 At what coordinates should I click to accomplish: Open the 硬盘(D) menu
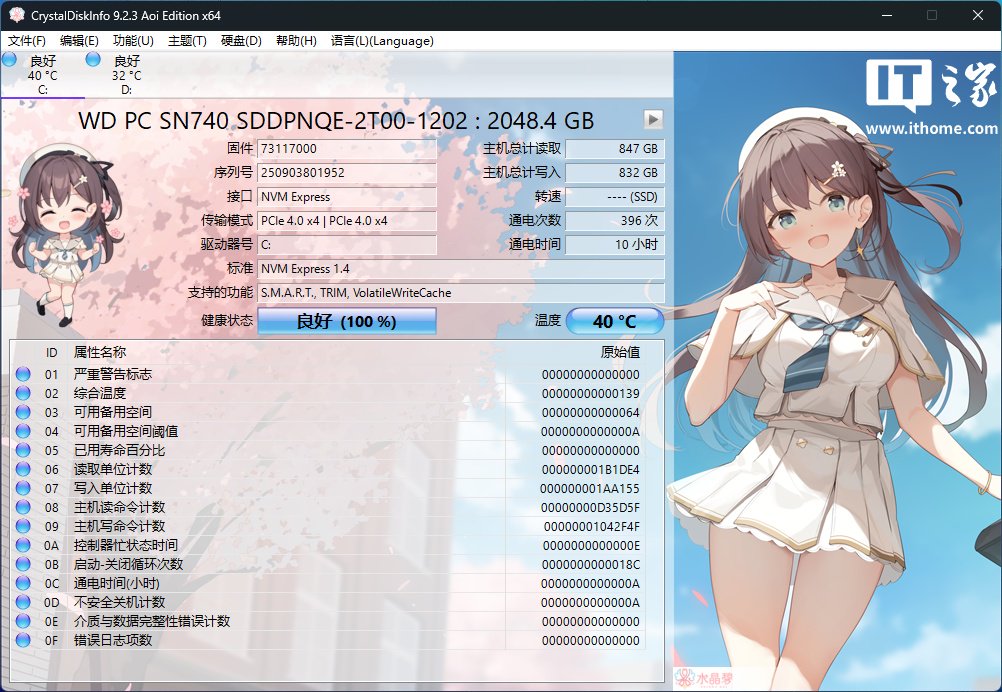(x=241, y=41)
